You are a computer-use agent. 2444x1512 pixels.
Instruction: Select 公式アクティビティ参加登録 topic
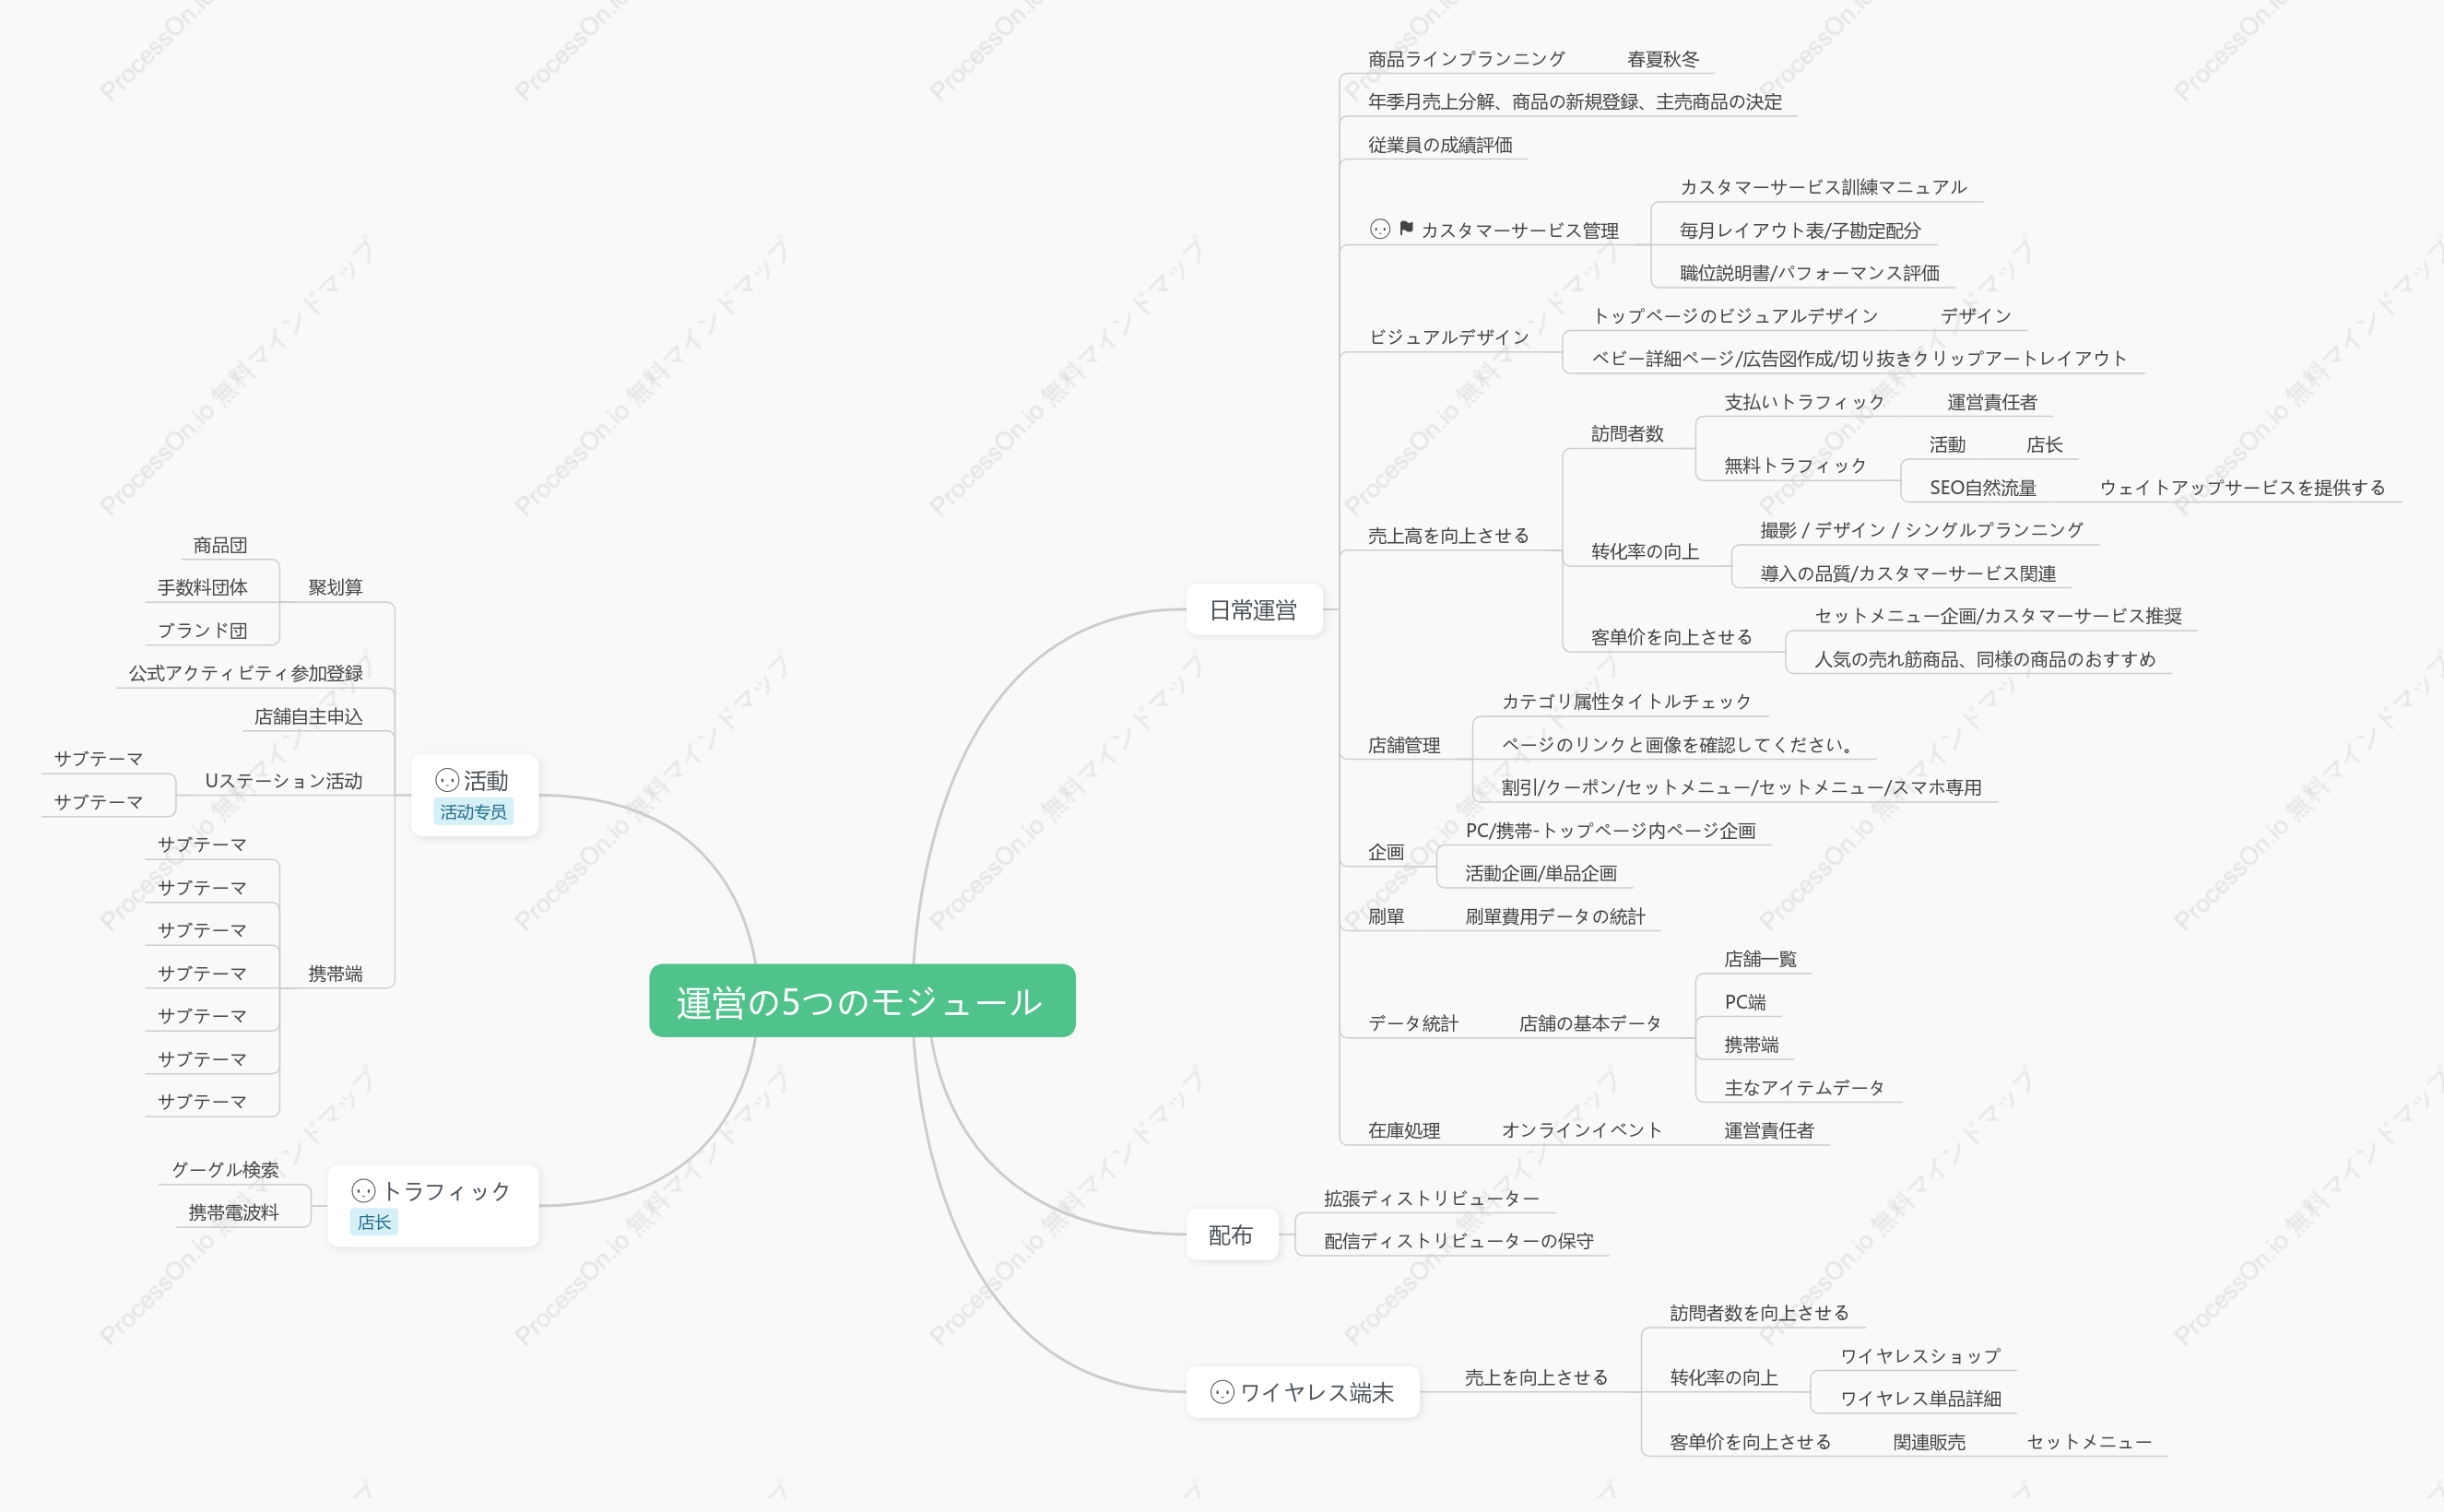click(245, 673)
